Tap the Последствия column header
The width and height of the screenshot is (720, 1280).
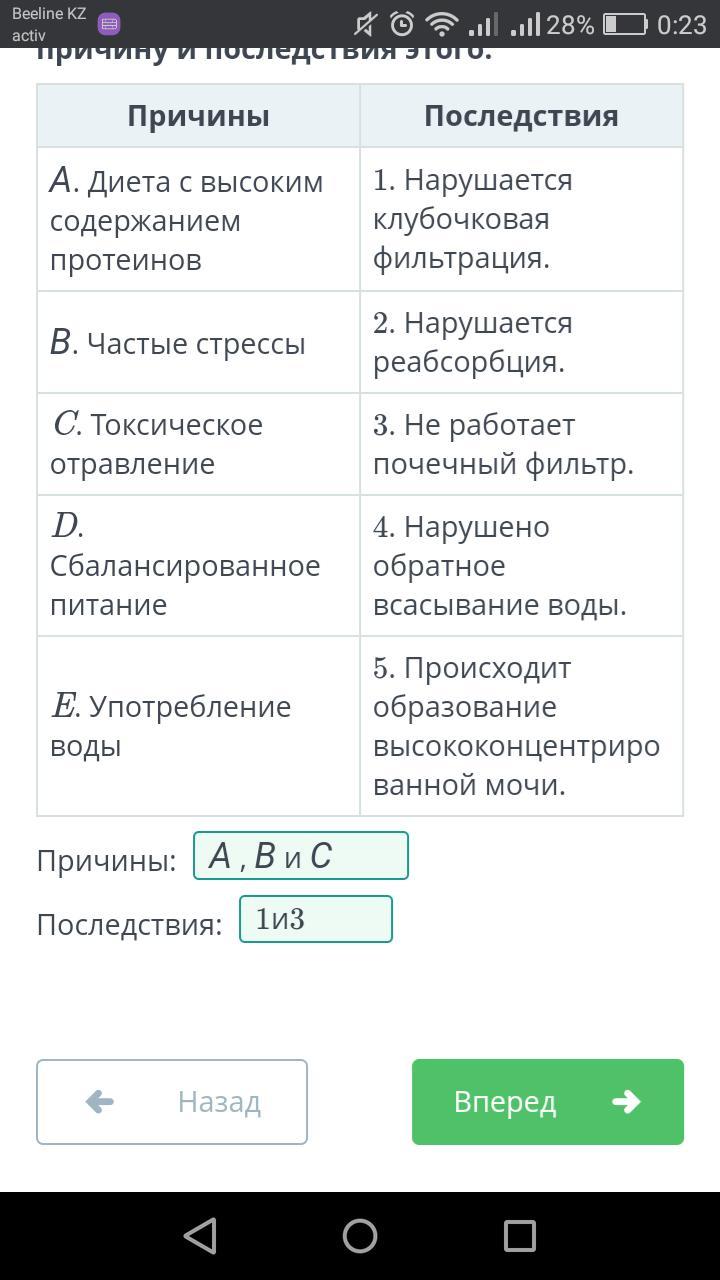(521, 116)
